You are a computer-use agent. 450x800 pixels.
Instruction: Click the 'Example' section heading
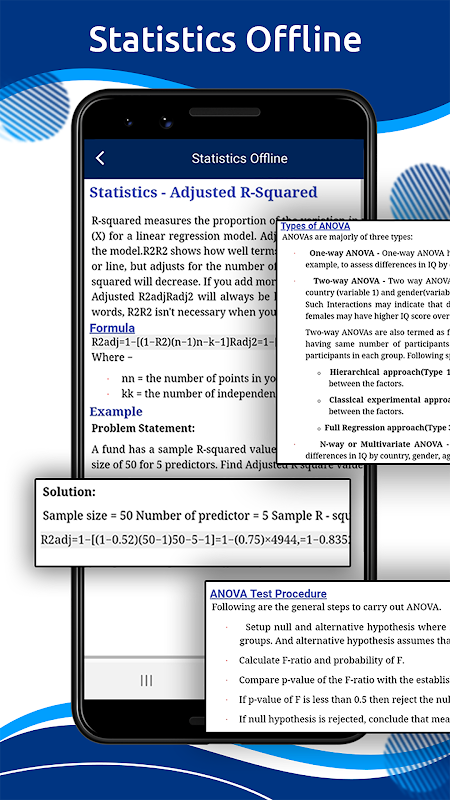(x=116, y=411)
